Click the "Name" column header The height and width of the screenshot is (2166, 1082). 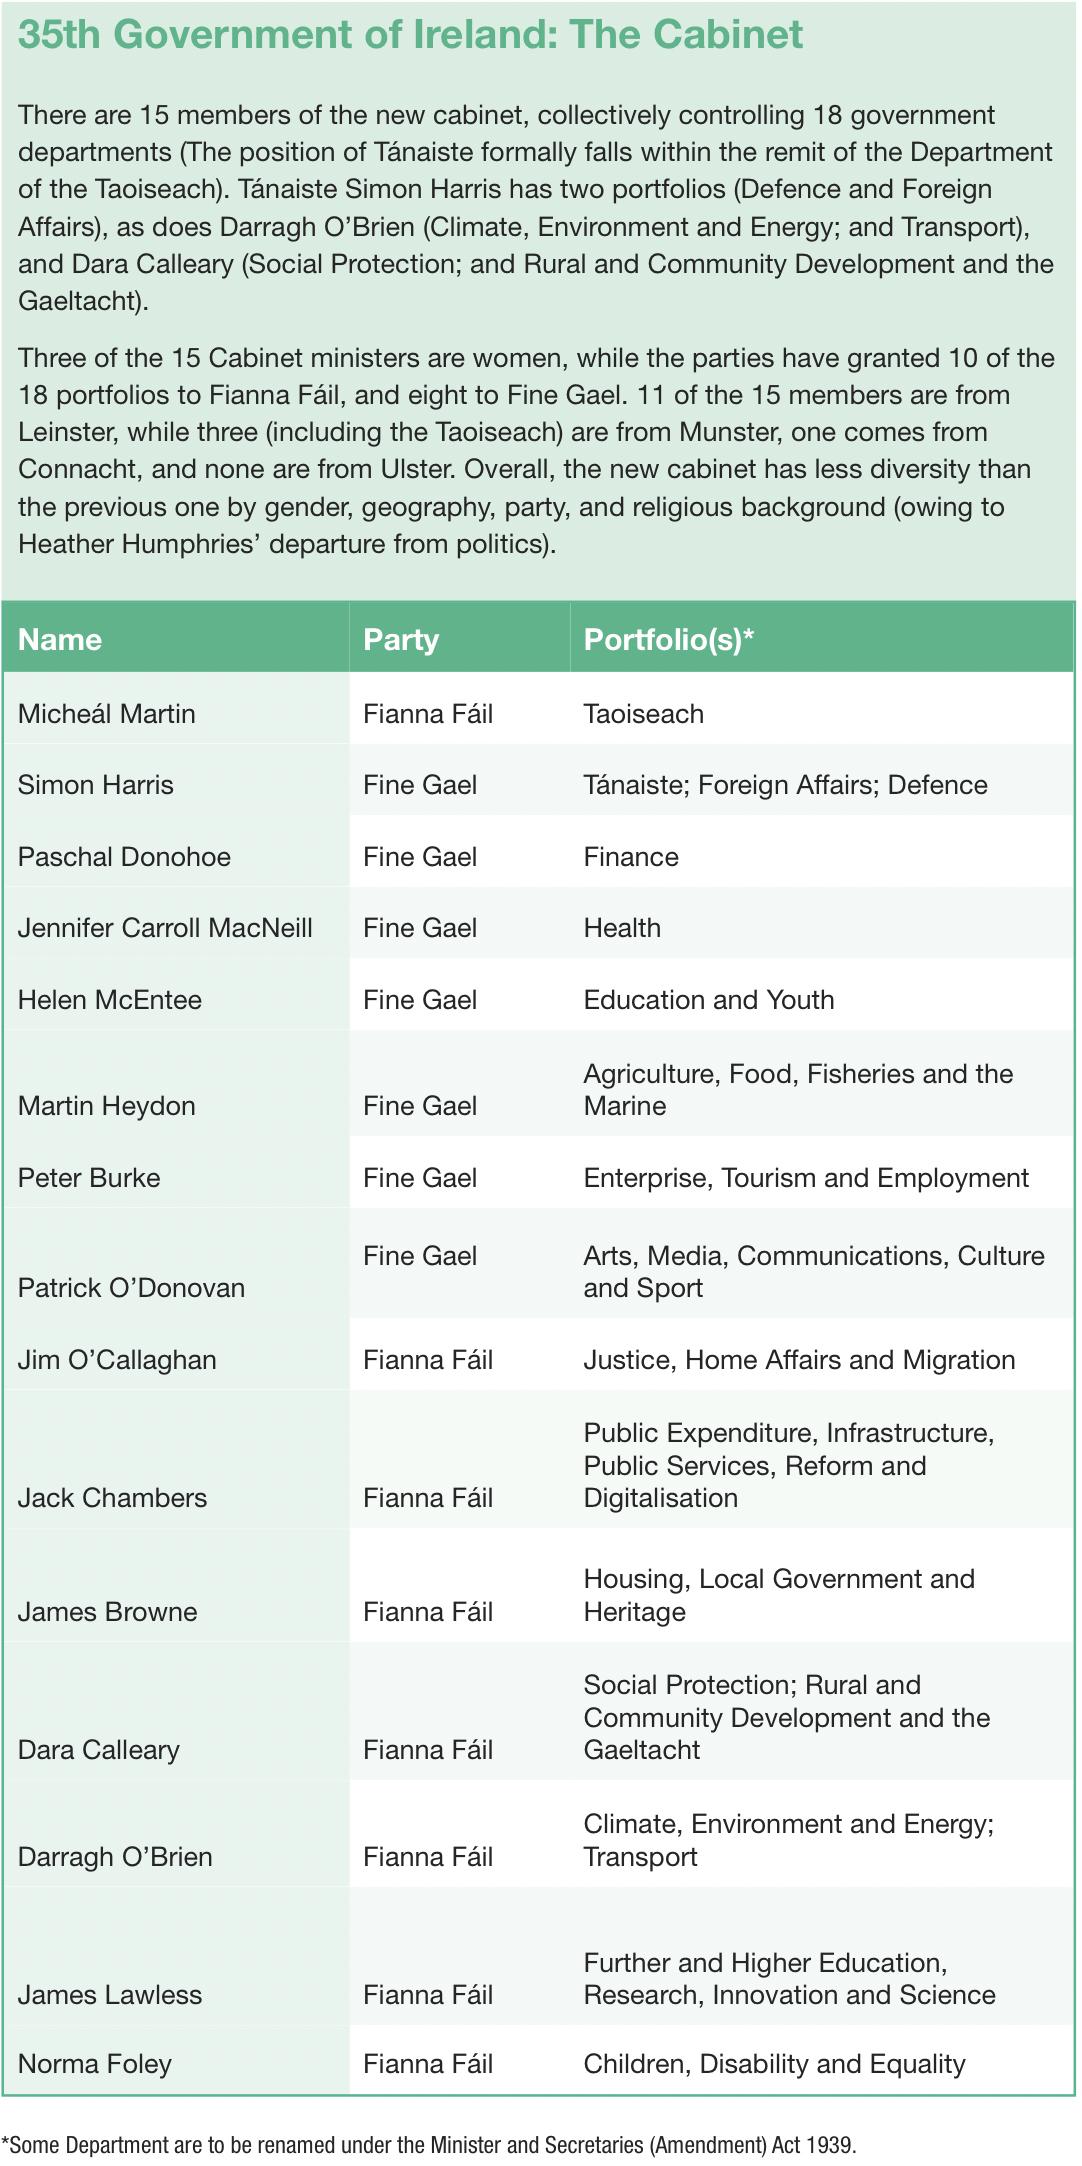click(x=60, y=640)
